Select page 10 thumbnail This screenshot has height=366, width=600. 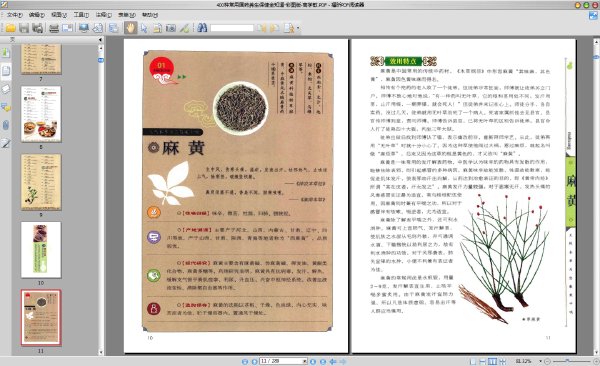click(41, 250)
